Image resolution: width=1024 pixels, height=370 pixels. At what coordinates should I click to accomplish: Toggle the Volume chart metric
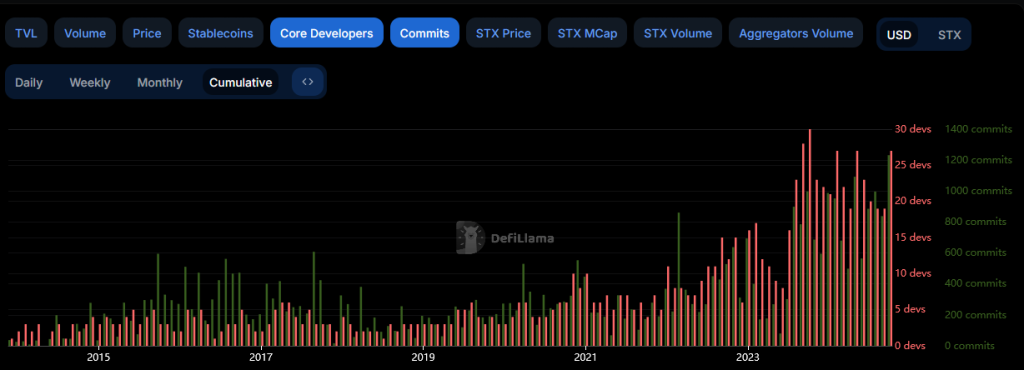point(85,33)
